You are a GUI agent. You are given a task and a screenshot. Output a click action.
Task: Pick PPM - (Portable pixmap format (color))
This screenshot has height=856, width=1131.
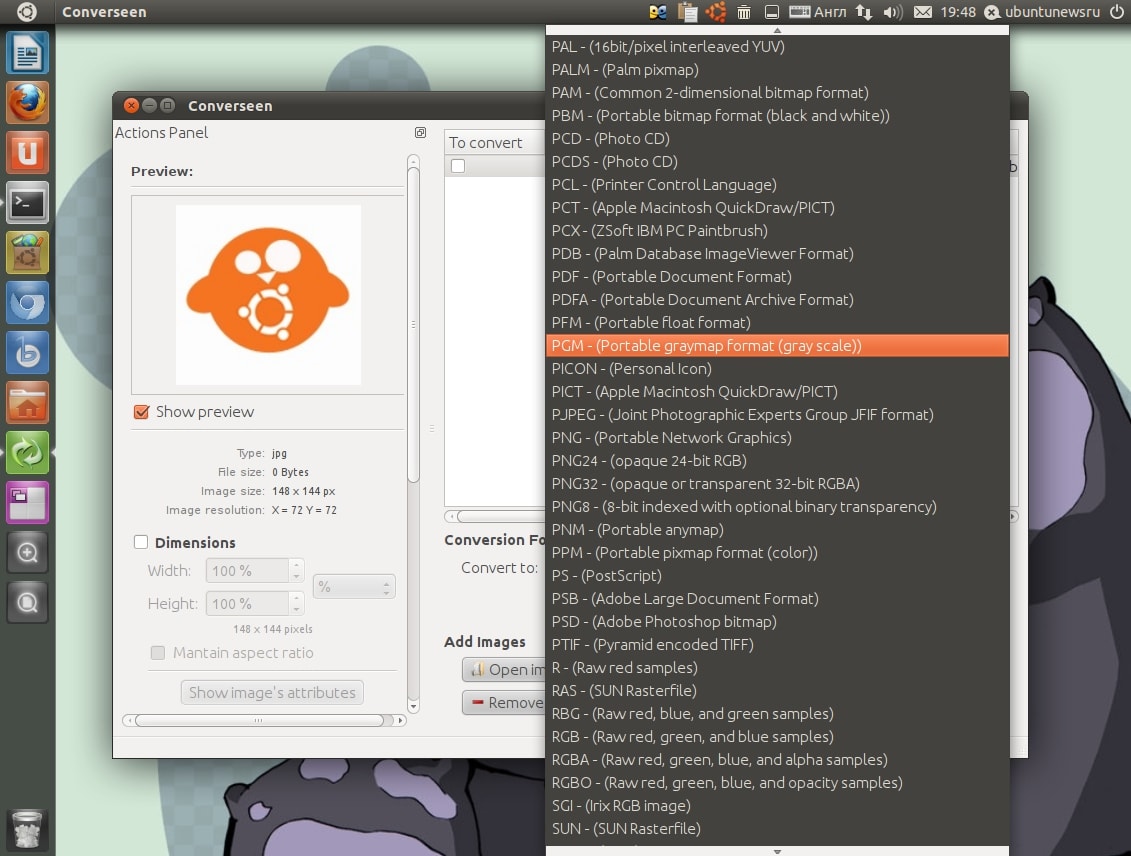click(x=777, y=552)
